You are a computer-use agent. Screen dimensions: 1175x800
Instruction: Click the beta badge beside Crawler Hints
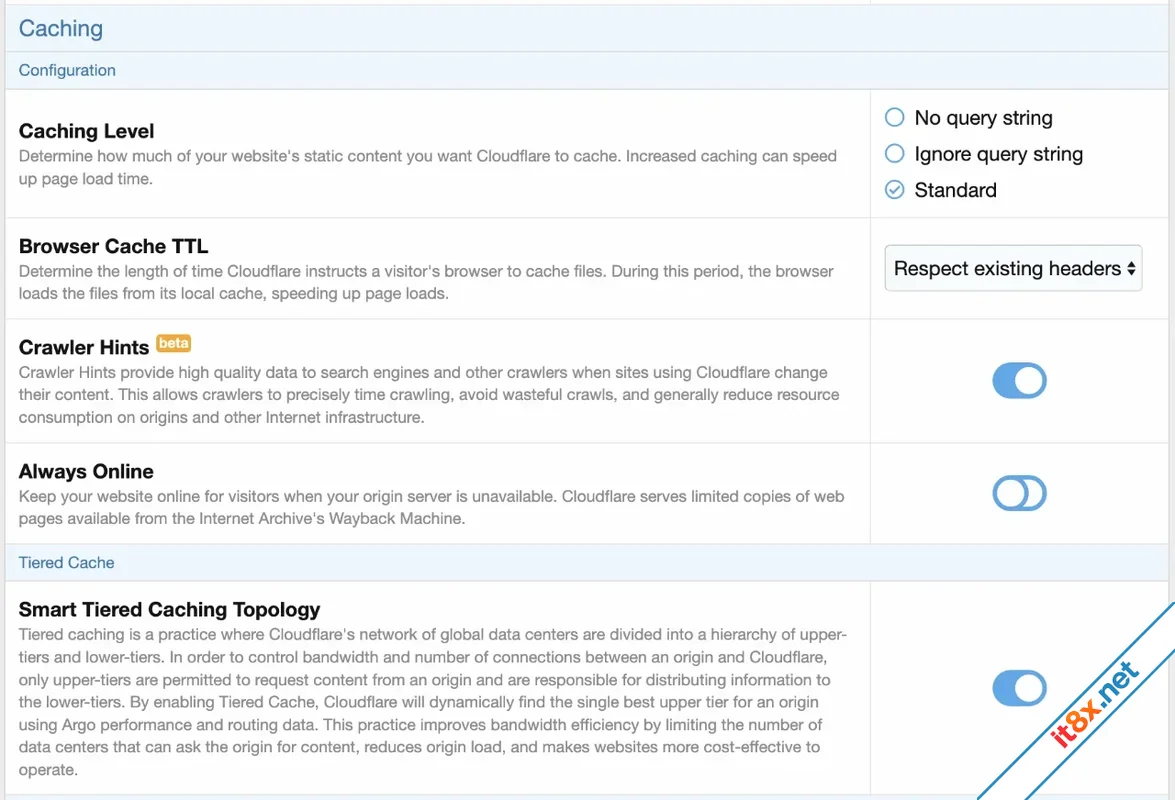click(174, 343)
